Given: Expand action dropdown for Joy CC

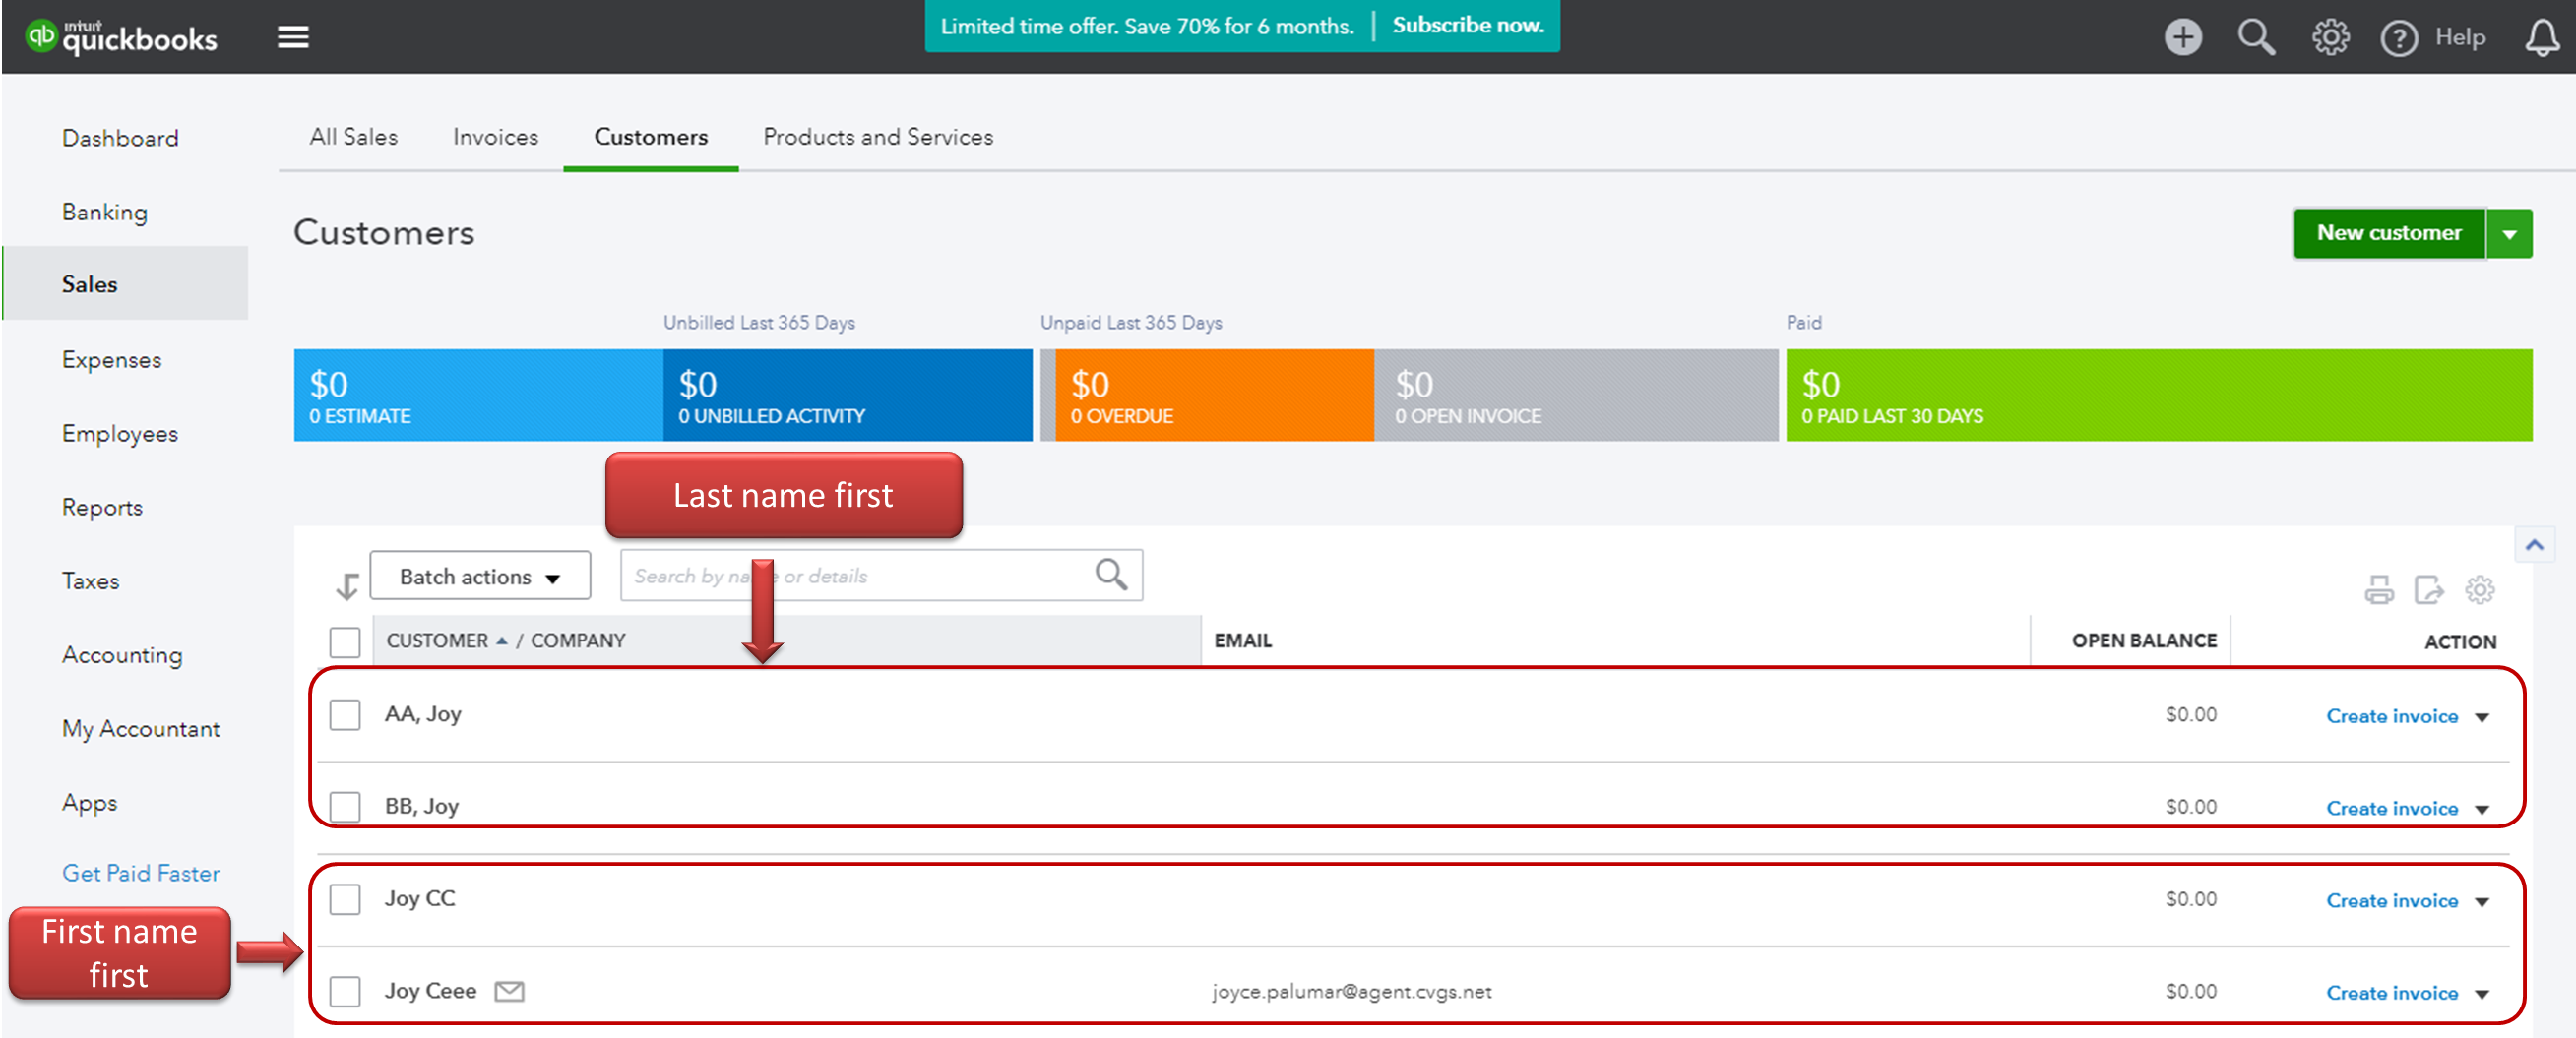Looking at the screenshot, I should click(2482, 902).
